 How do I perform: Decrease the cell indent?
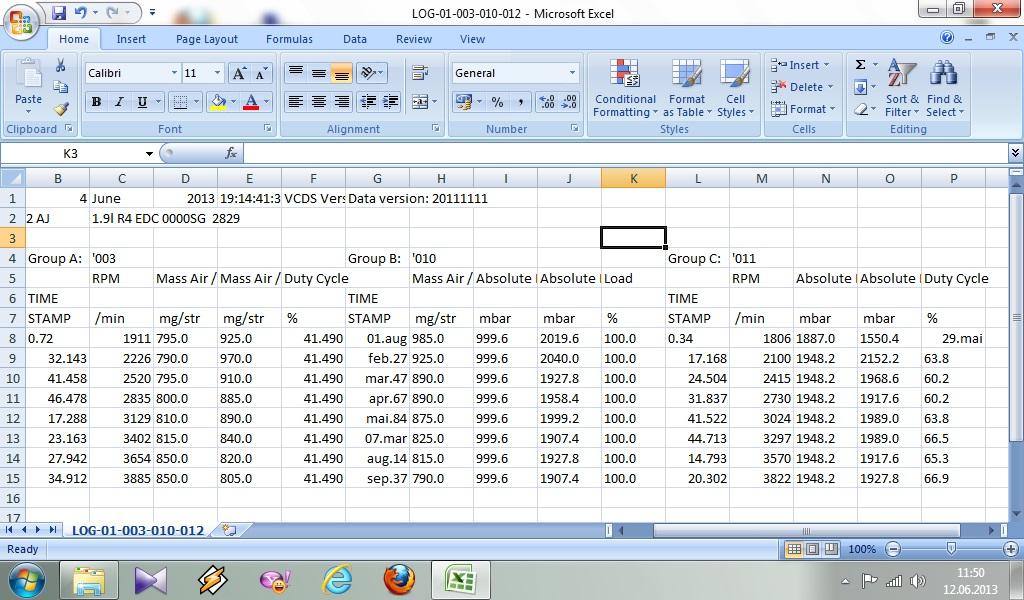click(369, 101)
